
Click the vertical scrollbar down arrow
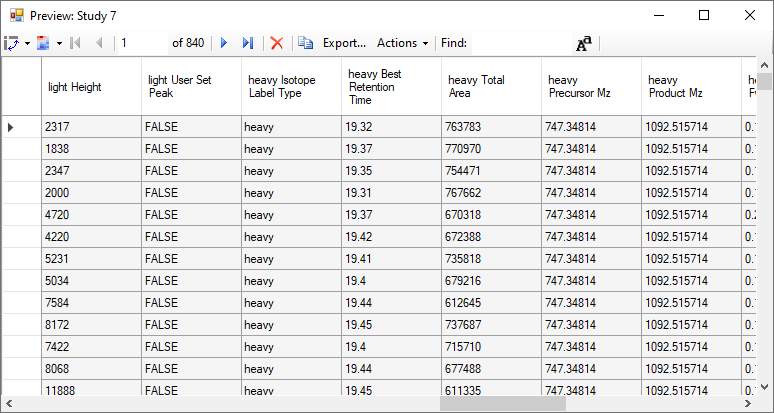(x=765, y=387)
